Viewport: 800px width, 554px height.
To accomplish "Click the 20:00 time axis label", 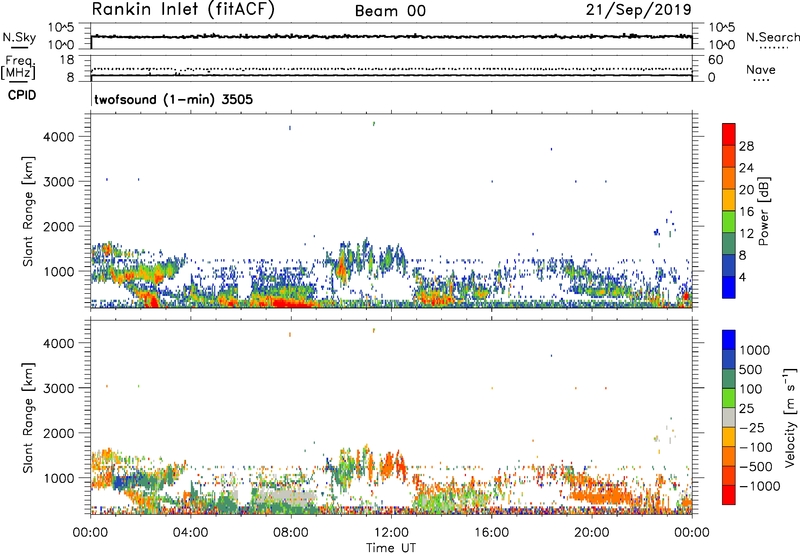I will point(592,533).
